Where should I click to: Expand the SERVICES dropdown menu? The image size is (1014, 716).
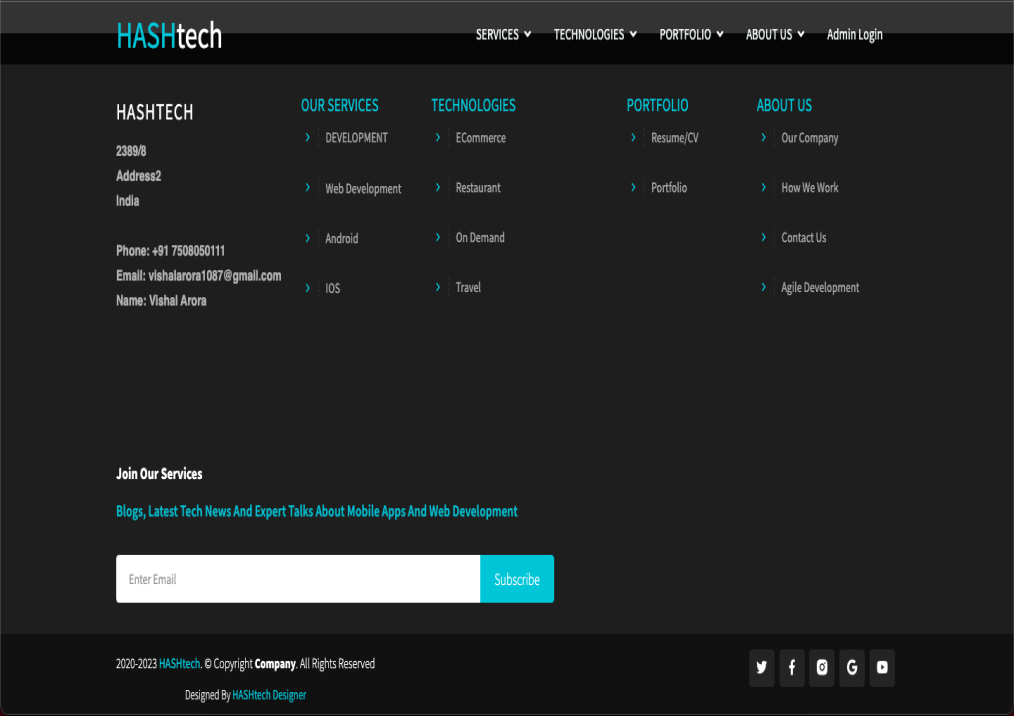[503, 35]
